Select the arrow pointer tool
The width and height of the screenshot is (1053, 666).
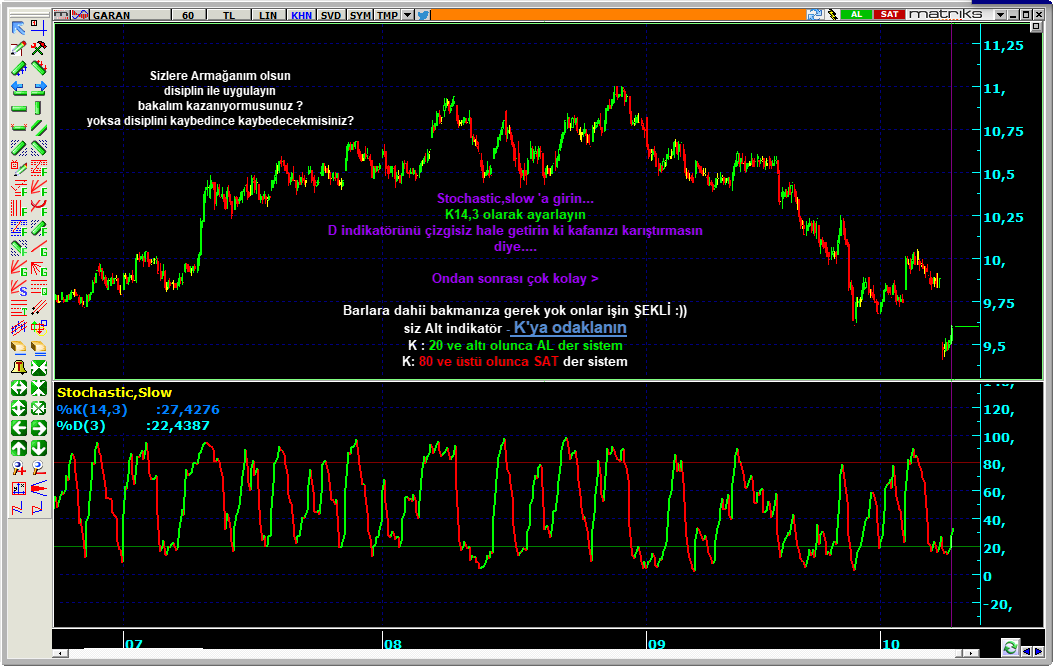click(x=18, y=28)
